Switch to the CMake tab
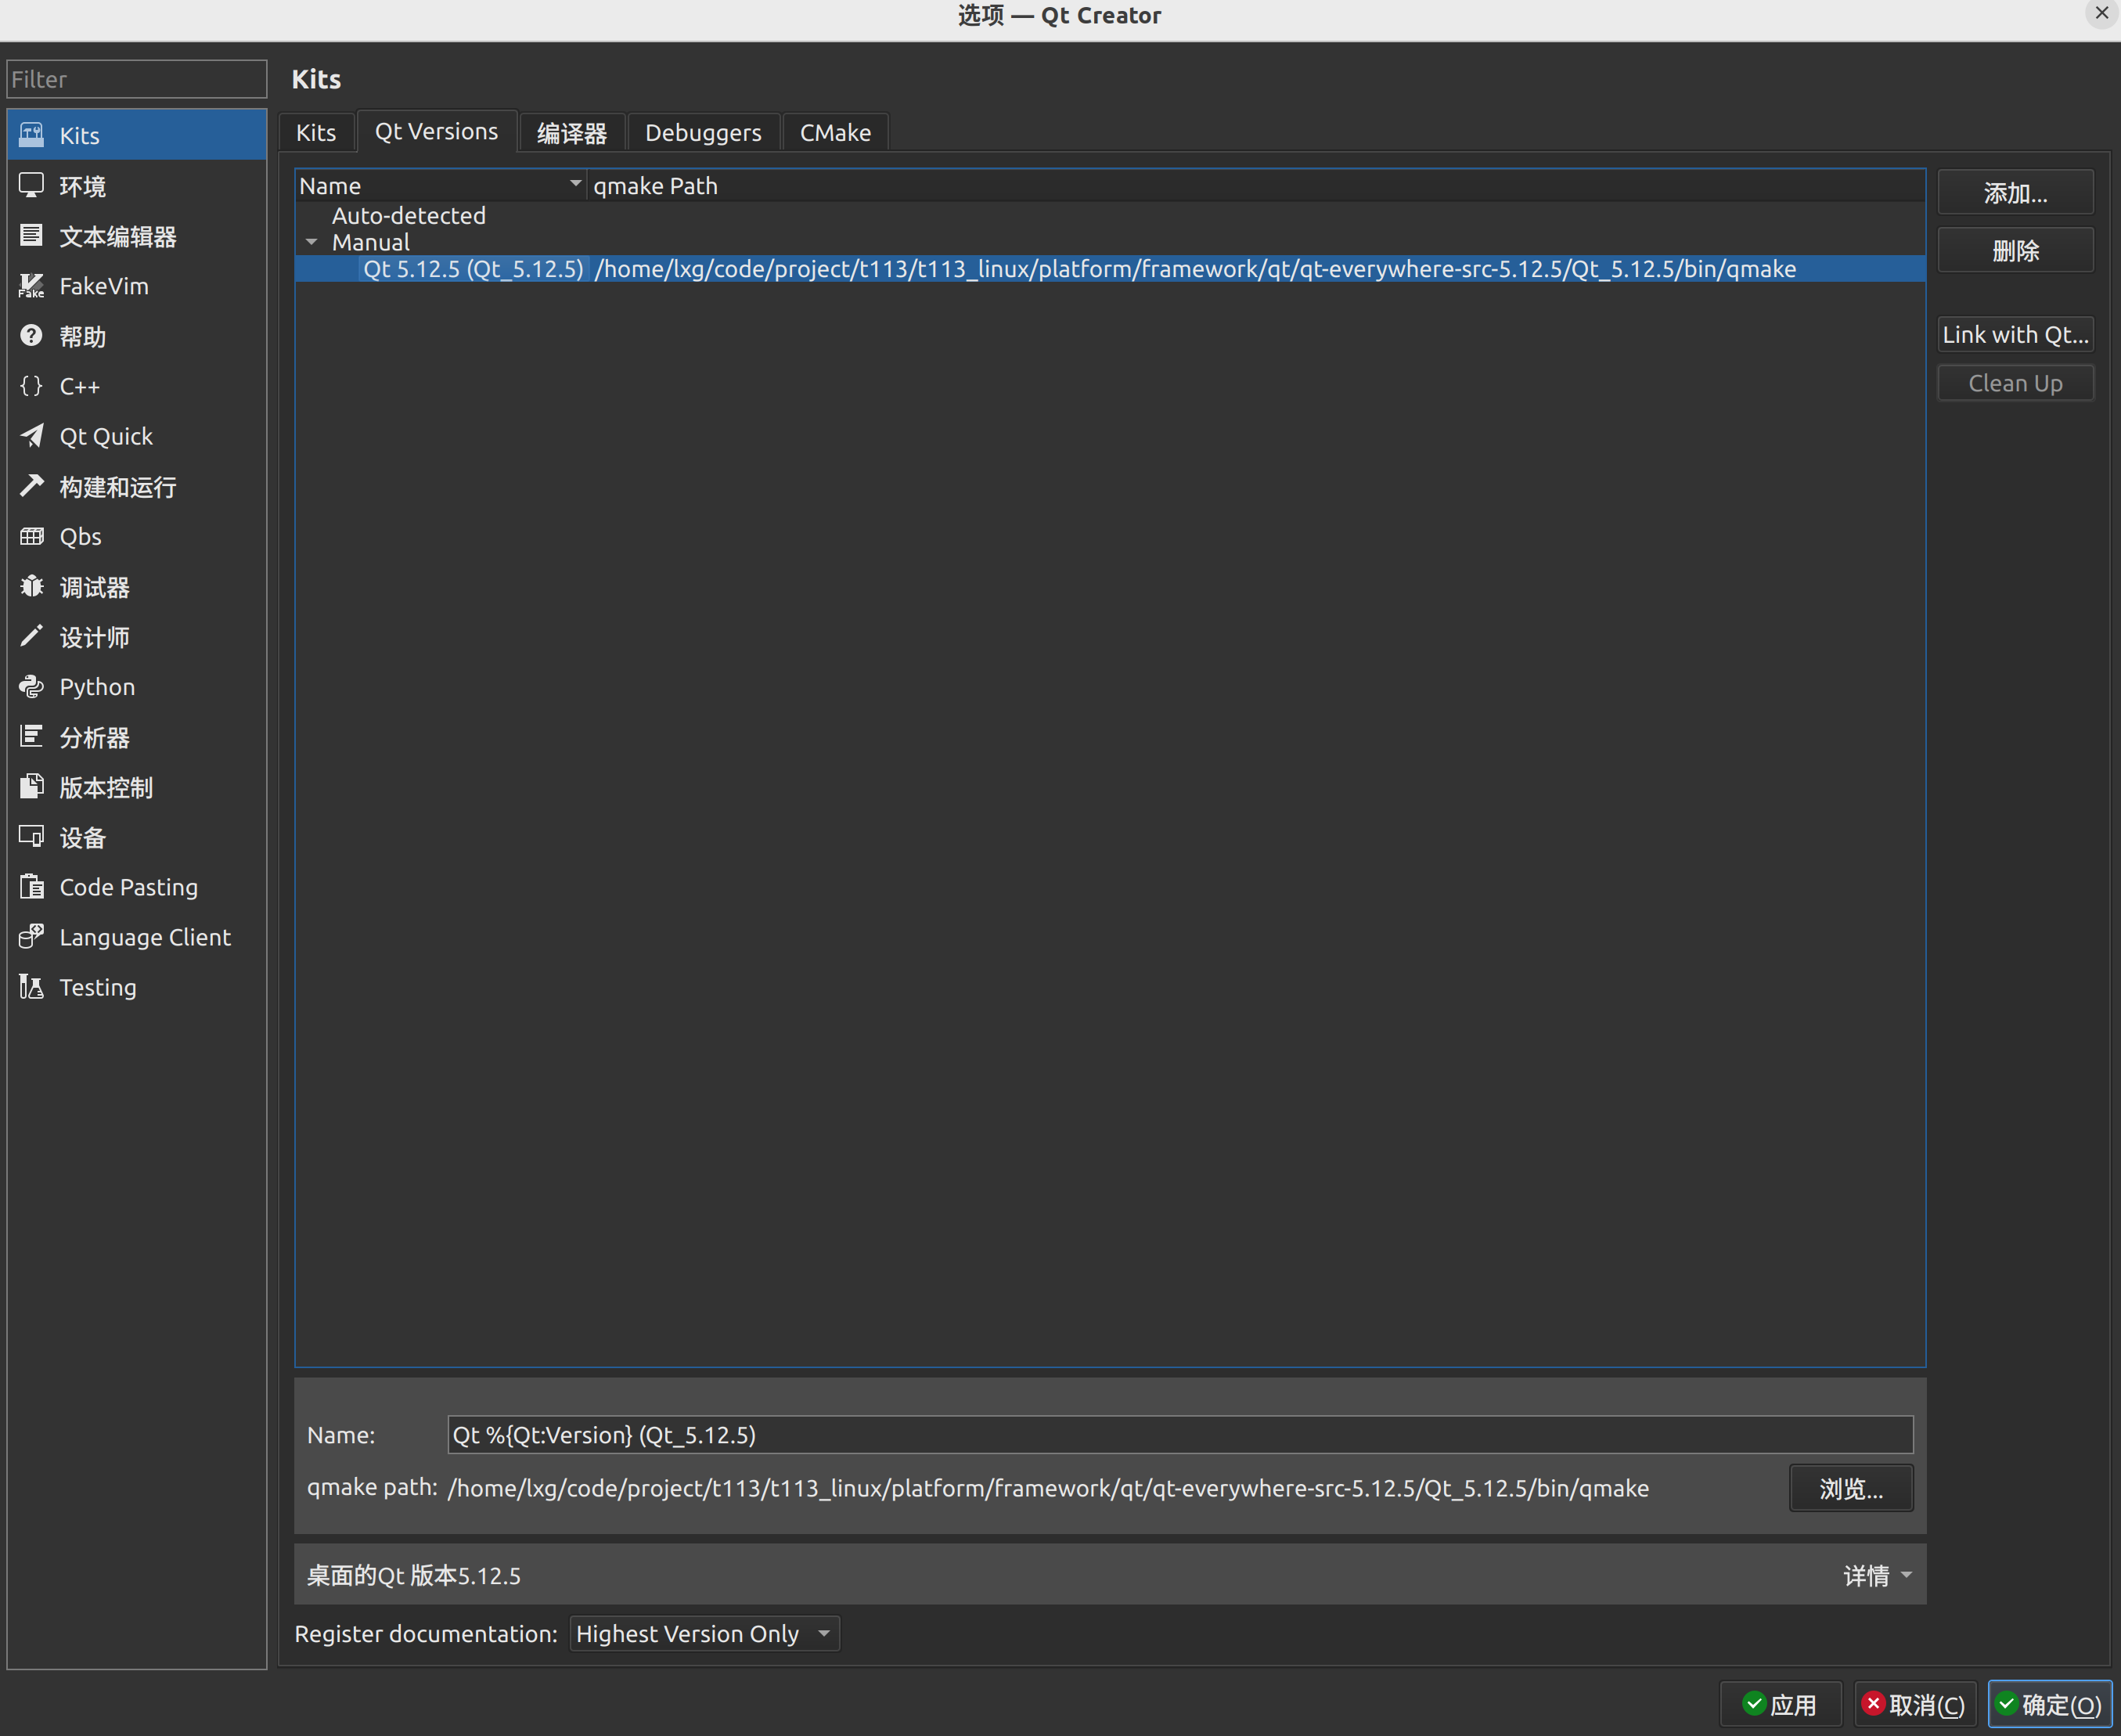The width and height of the screenshot is (2121, 1736). [x=835, y=132]
